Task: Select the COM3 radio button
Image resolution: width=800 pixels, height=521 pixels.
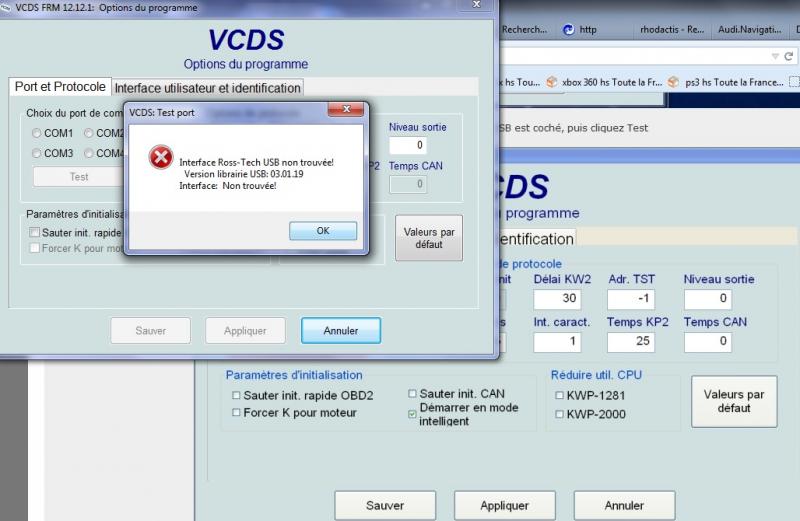Action: (x=36, y=153)
